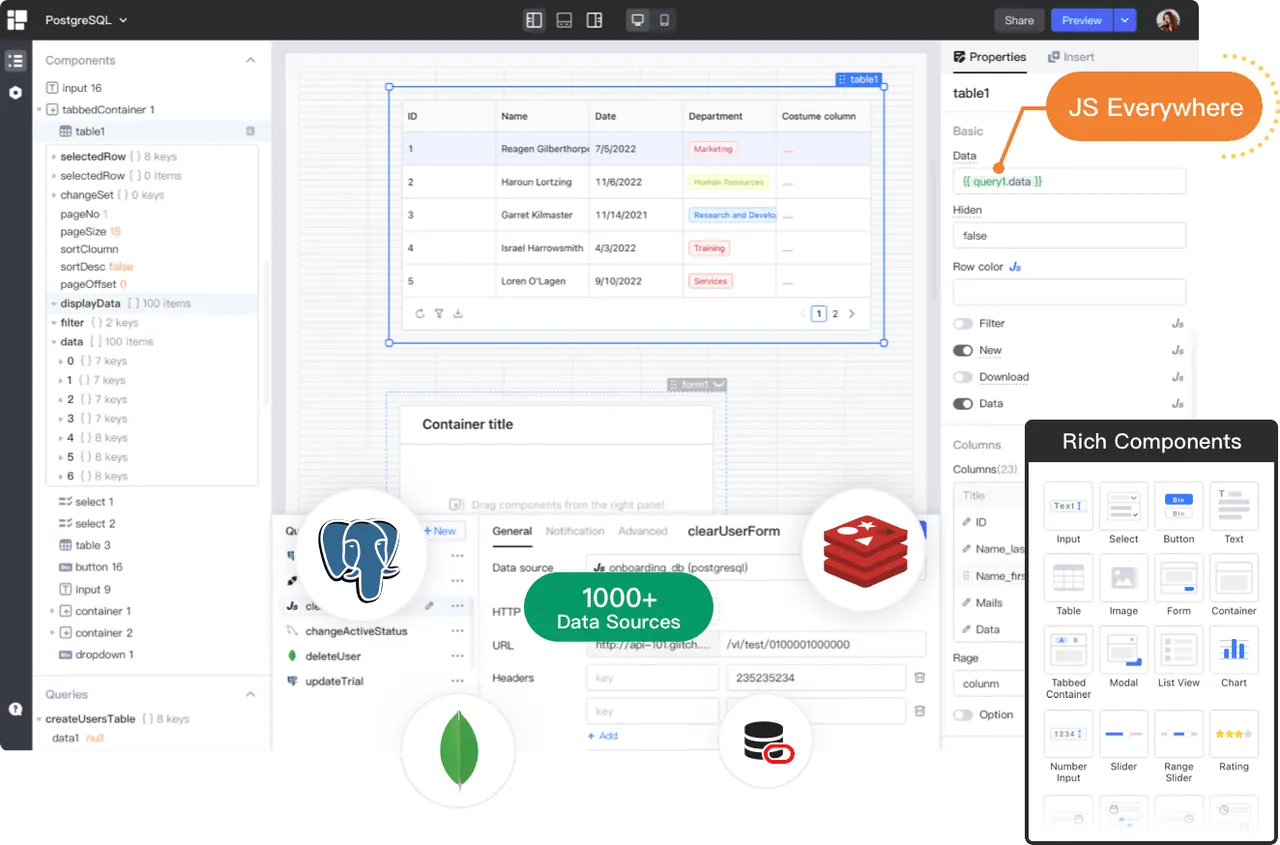Turn off the Data toggle switch
This screenshot has width=1280, height=845.
[963, 404]
